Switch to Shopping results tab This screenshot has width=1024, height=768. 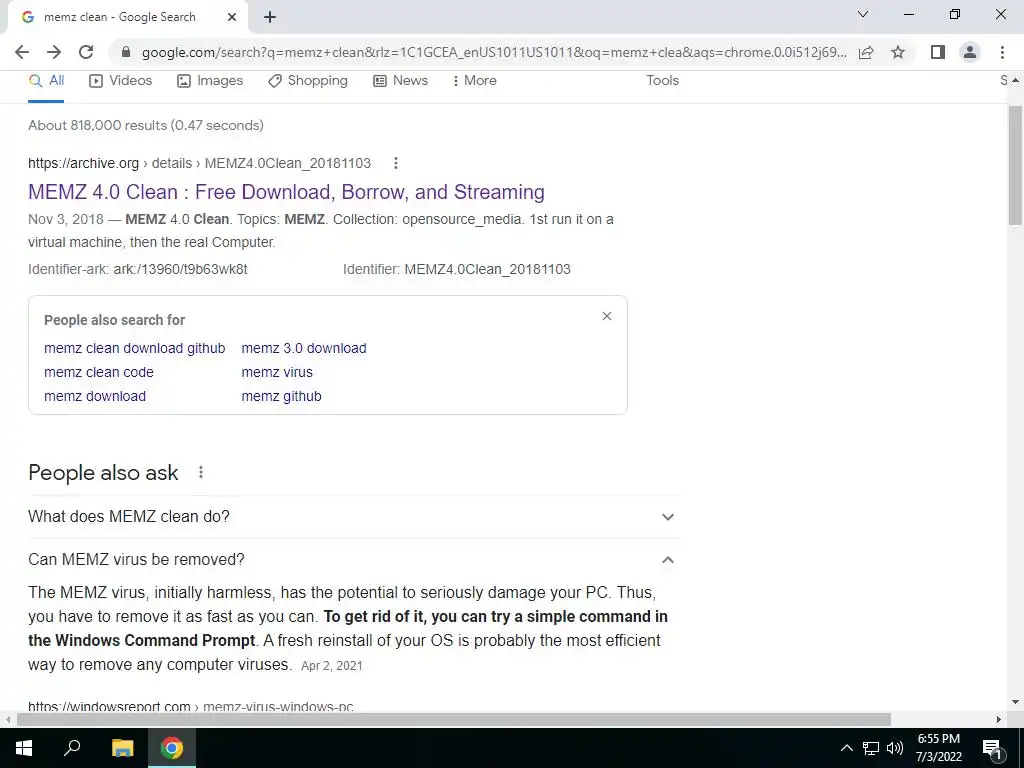(x=308, y=80)
